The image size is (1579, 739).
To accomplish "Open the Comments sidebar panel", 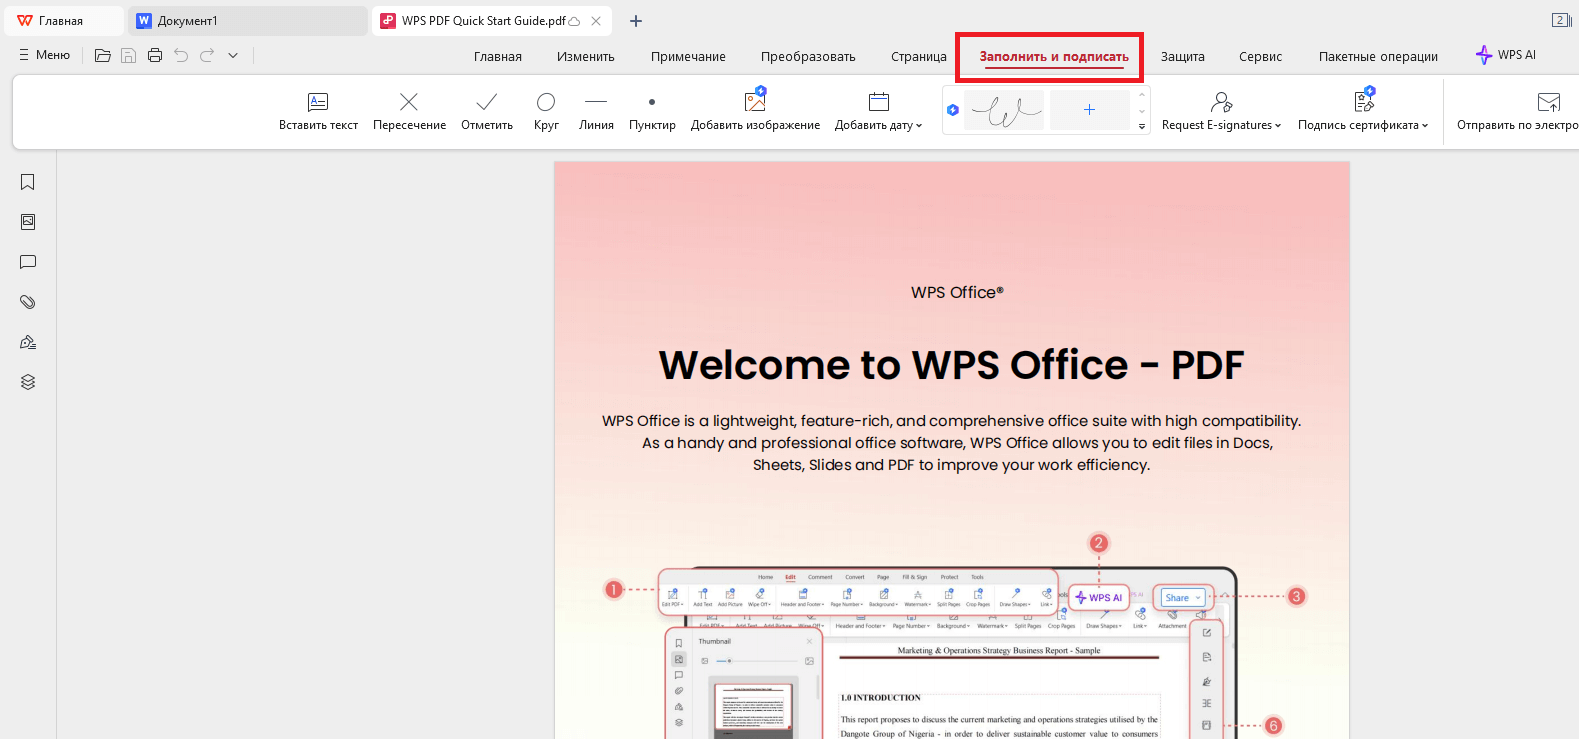I will pos(28,262).
